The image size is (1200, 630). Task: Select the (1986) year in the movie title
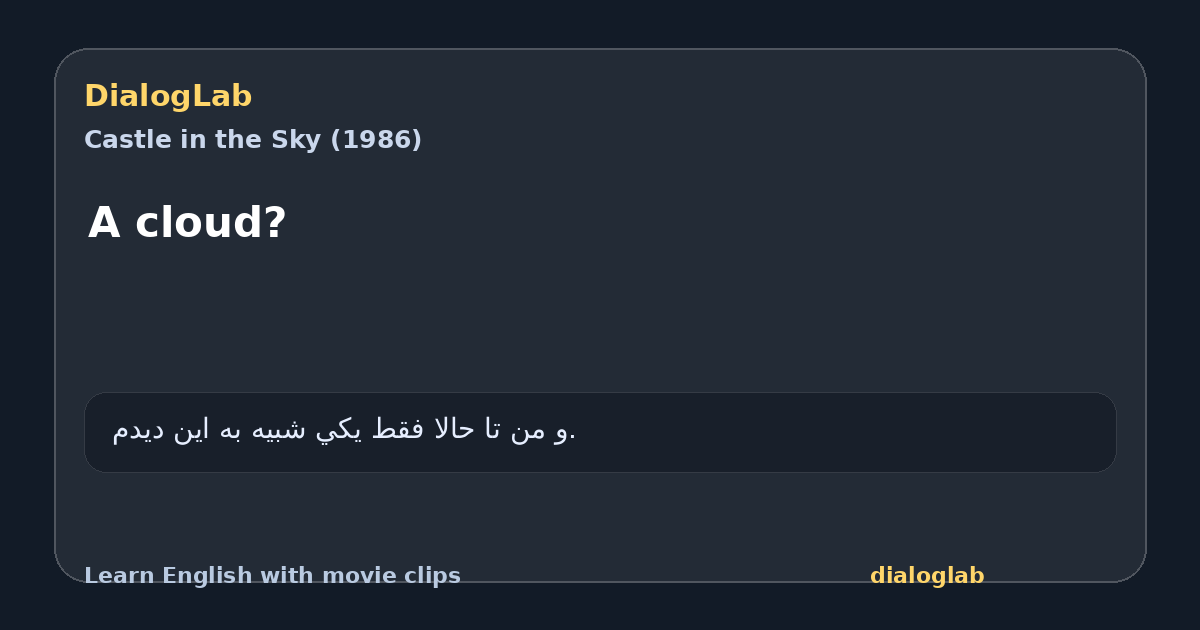click(375, 140)
